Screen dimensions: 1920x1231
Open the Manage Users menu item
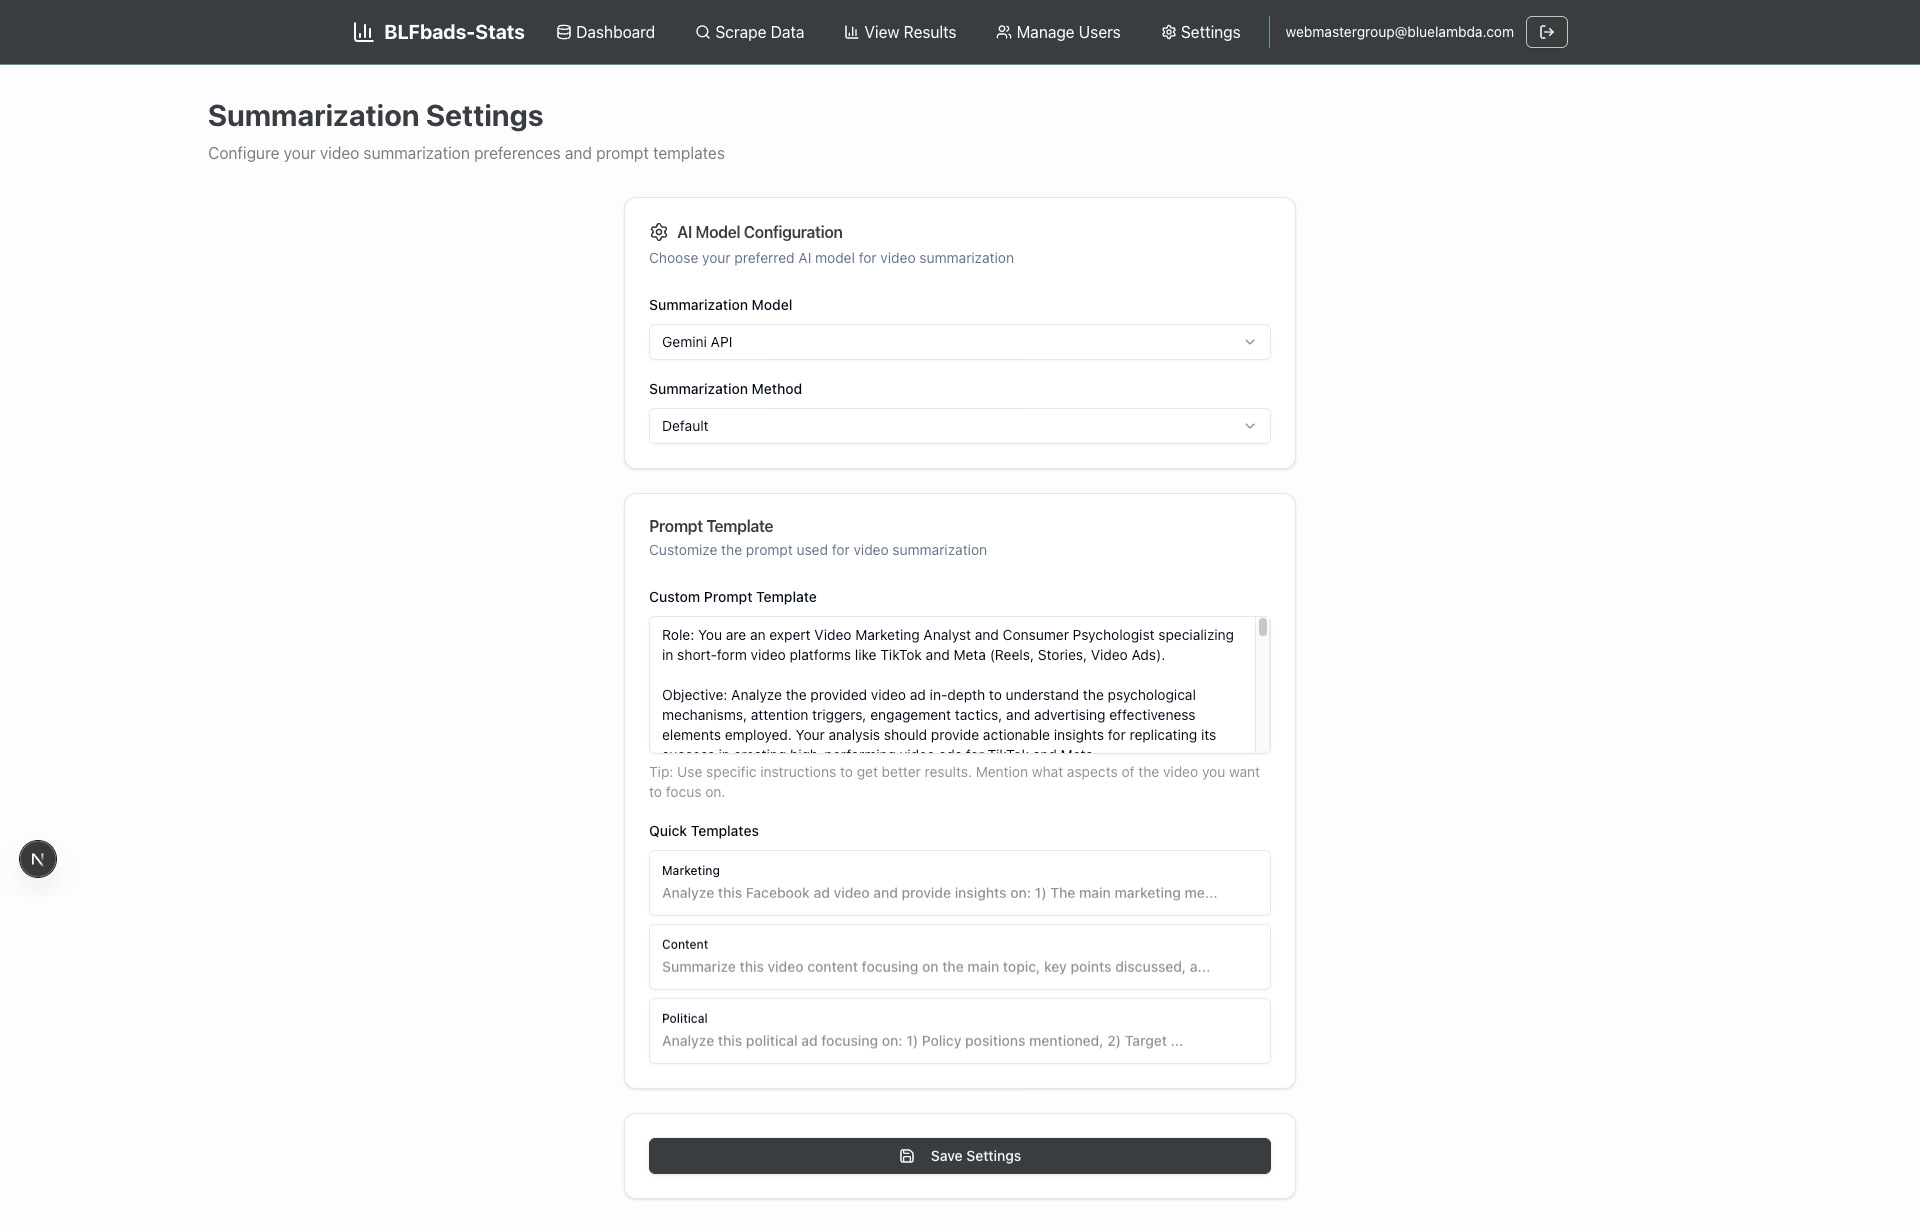click(1067, 32)
